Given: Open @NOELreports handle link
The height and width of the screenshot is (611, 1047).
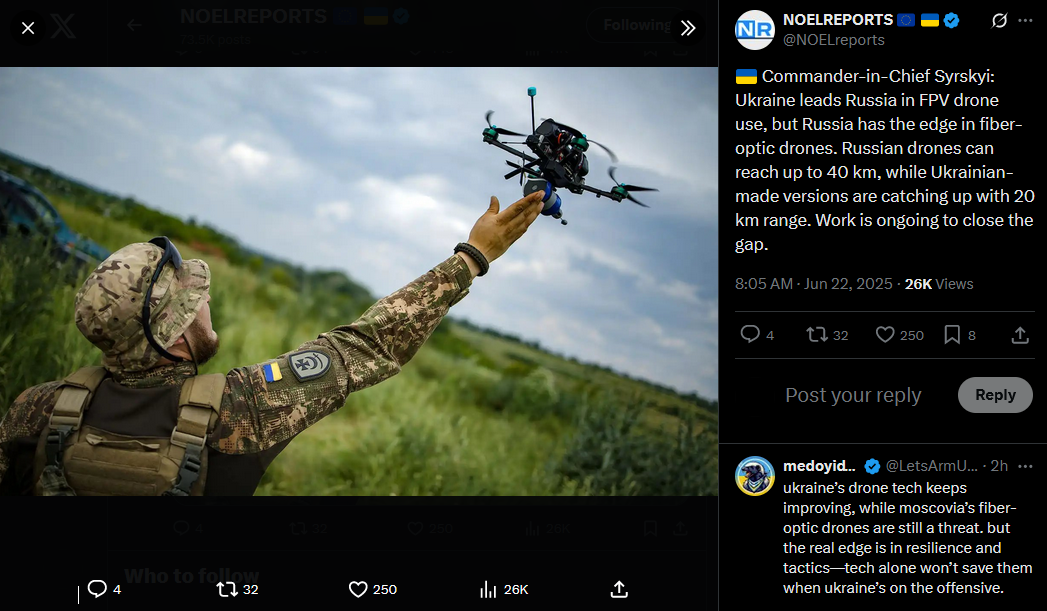Looking at the screenshot, I should pos(833,40).
